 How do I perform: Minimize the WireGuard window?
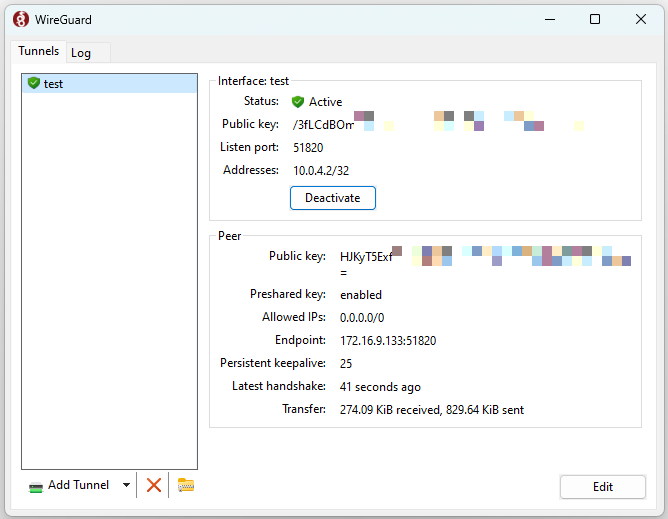click(550, 19)
